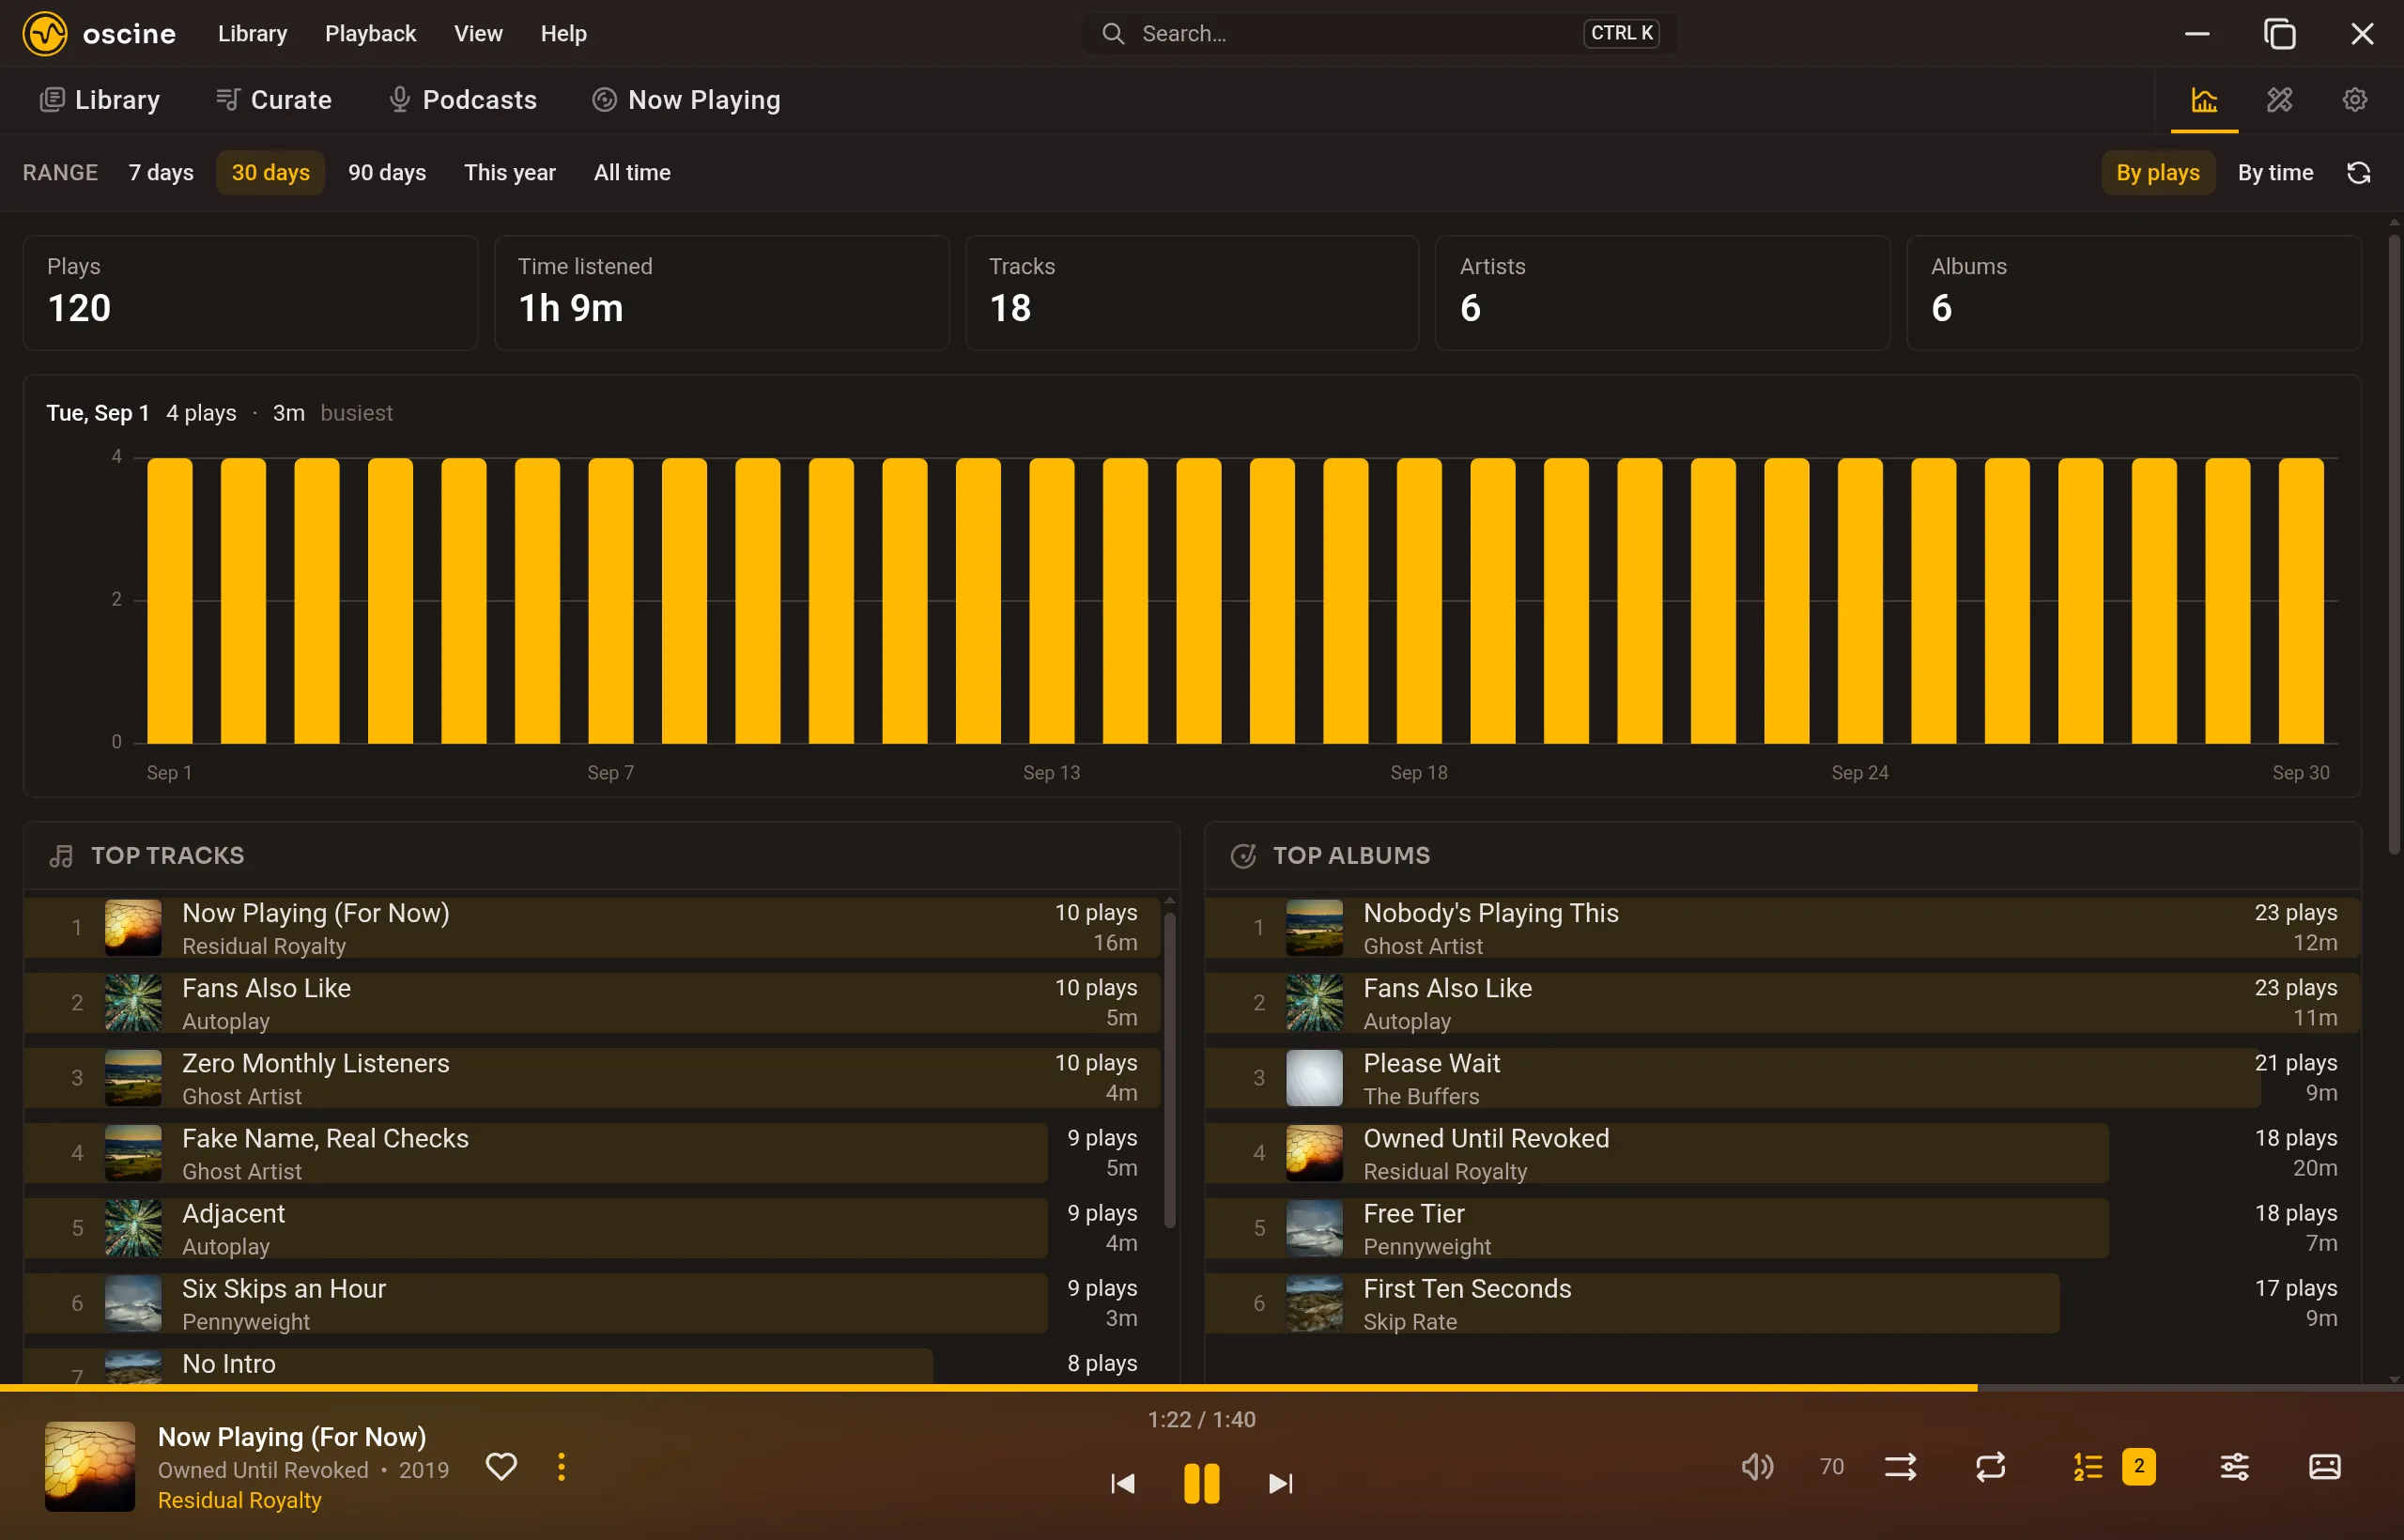Click the Artists 6 stat card
The image size is (2404, 1540).
tap(1663, 293)
